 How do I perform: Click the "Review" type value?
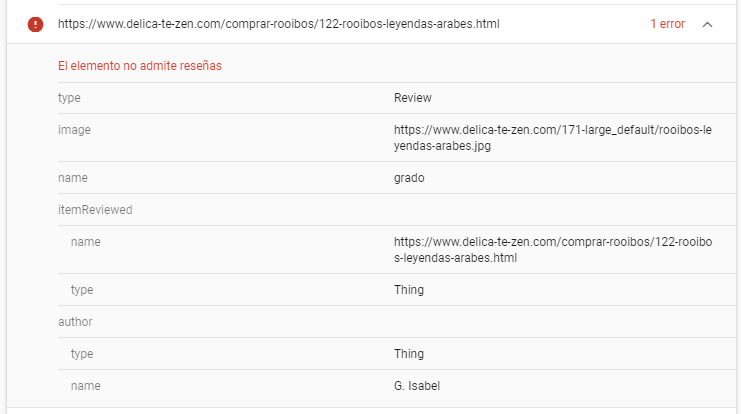click(x=412, y=98)
